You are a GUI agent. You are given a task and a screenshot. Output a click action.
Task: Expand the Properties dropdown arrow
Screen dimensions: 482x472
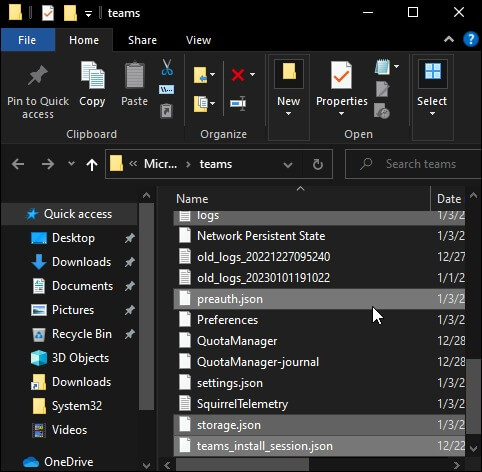(341, 114)
